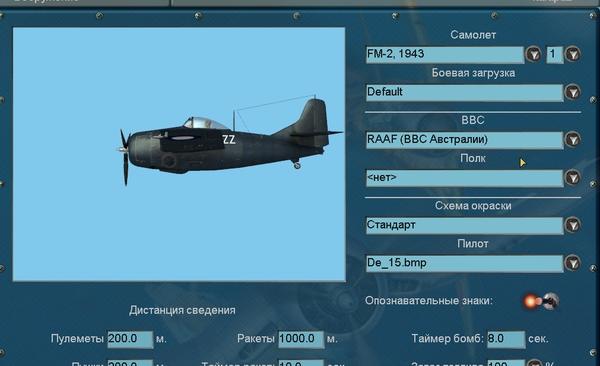Click the Ракеты 1000.0 distance field
The width and height of the screenshot is (600, 366).
coord(301,339)
